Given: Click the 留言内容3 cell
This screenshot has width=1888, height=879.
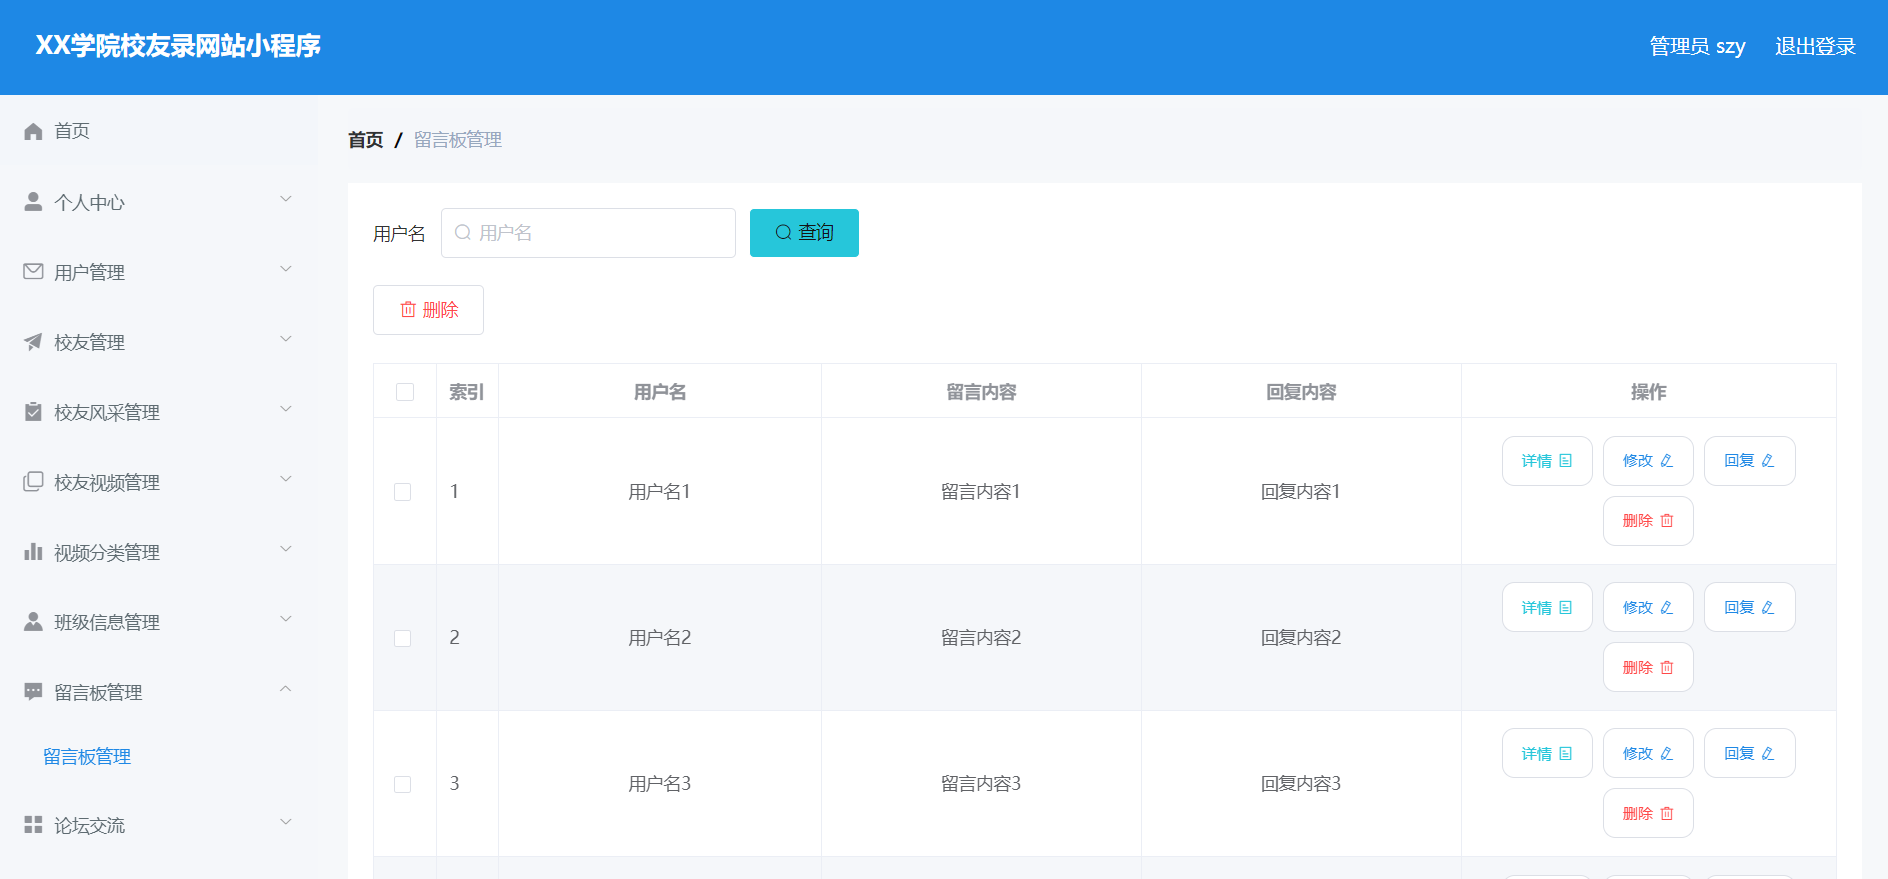Looking at the screenshot, I should pyautogui.click(x=981, y=784).
